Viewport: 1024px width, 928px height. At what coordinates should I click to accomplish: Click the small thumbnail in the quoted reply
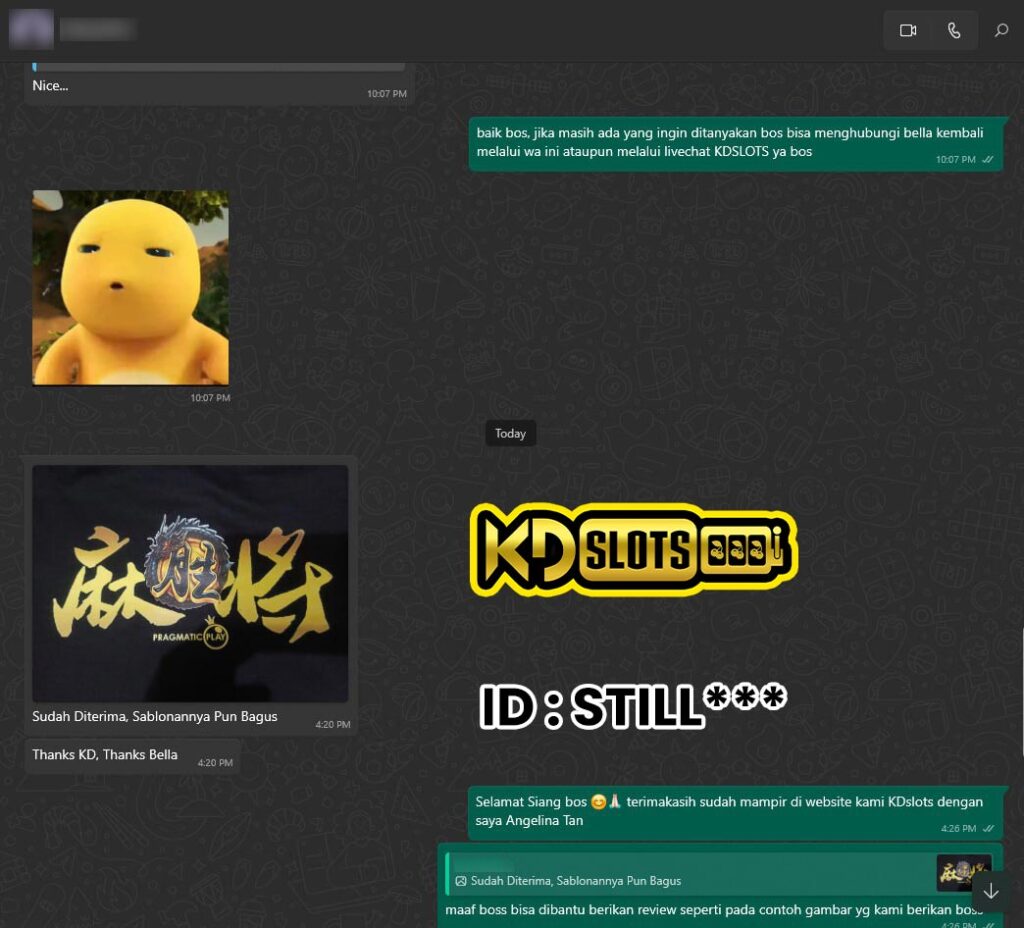963,872
